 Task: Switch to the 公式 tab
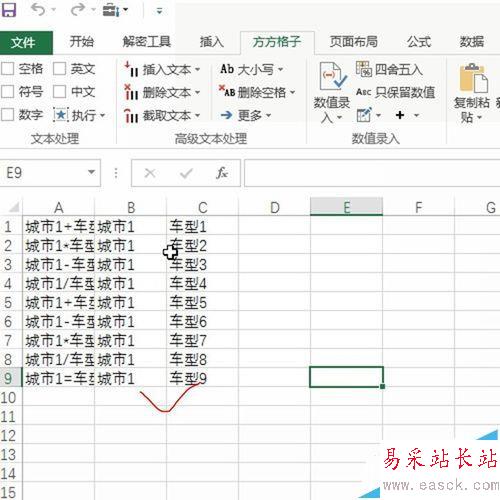click(419, 42)
